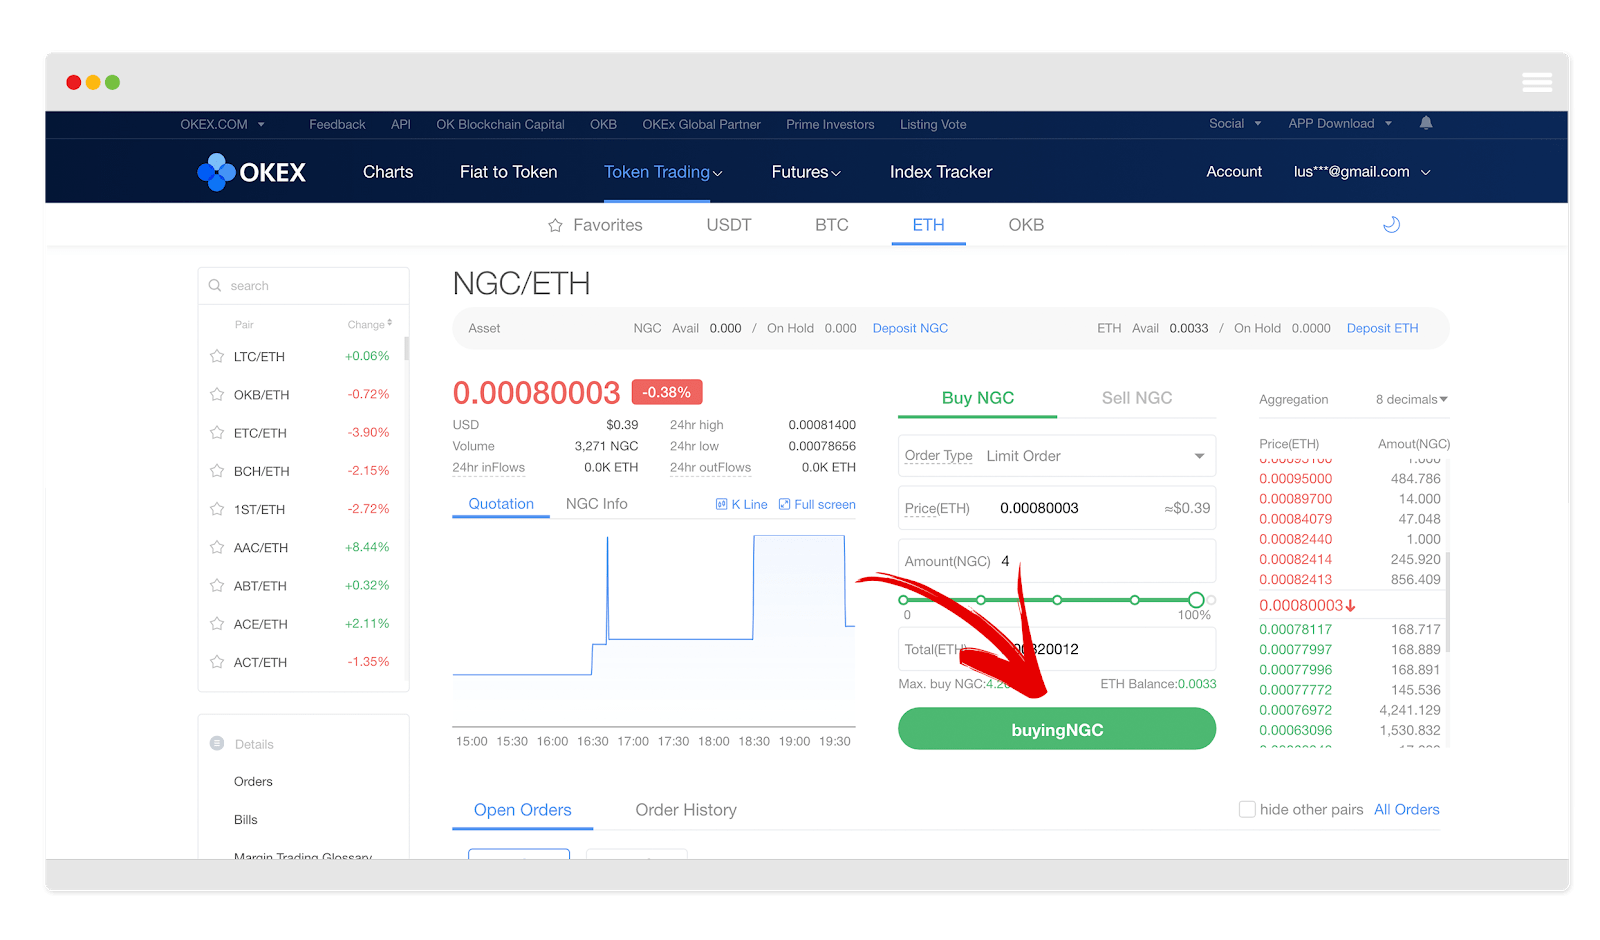The width and height of the screenshot is (1600, 940).
Task: Click the Deposit NGC link
Action: [910, 328]
